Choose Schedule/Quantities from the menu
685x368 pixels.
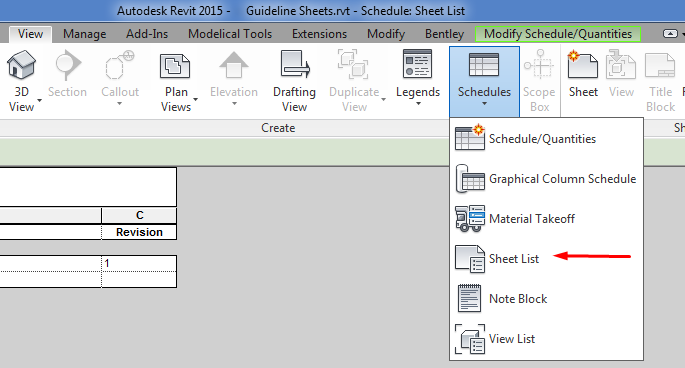[546, 139]
